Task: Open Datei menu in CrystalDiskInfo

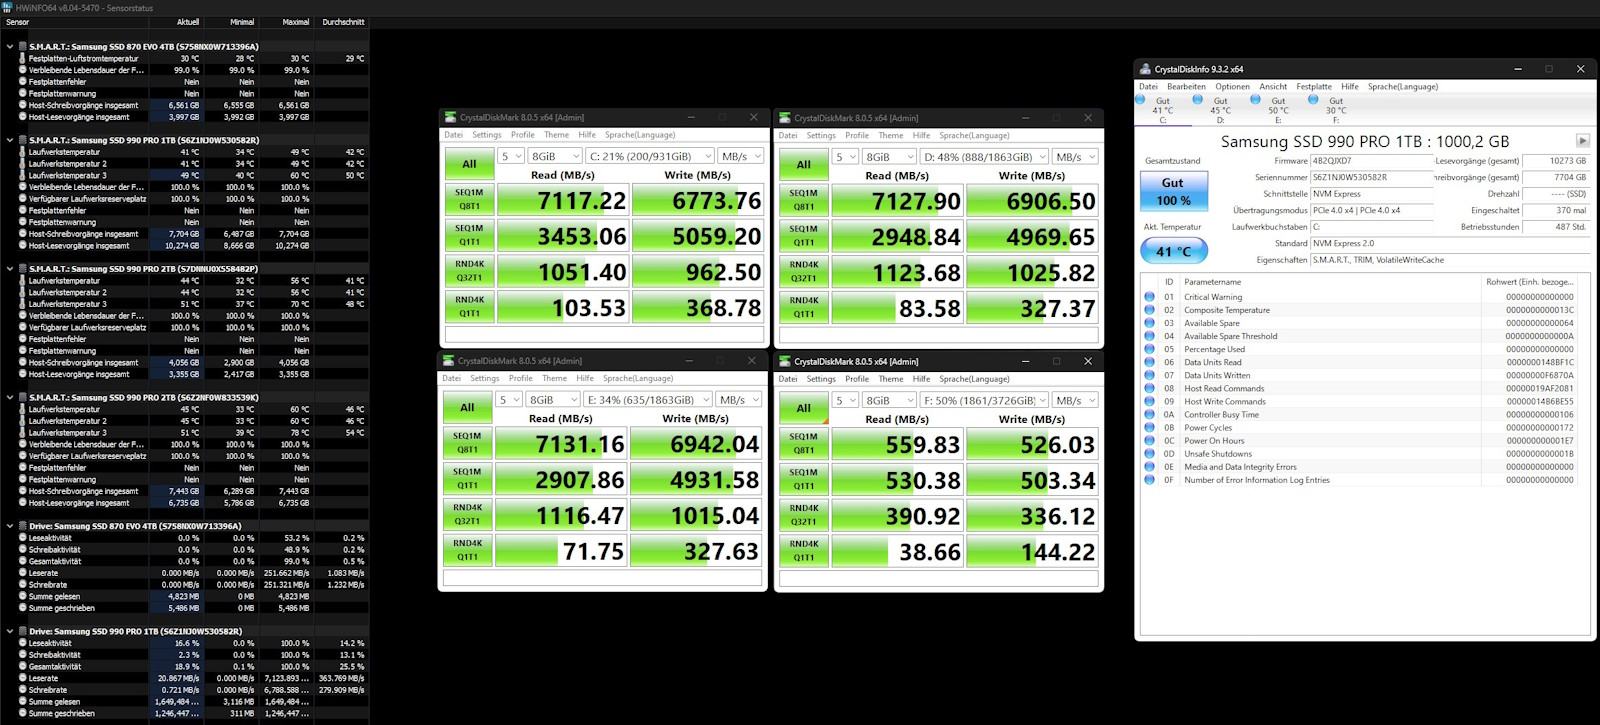Action: point(1148,86)
